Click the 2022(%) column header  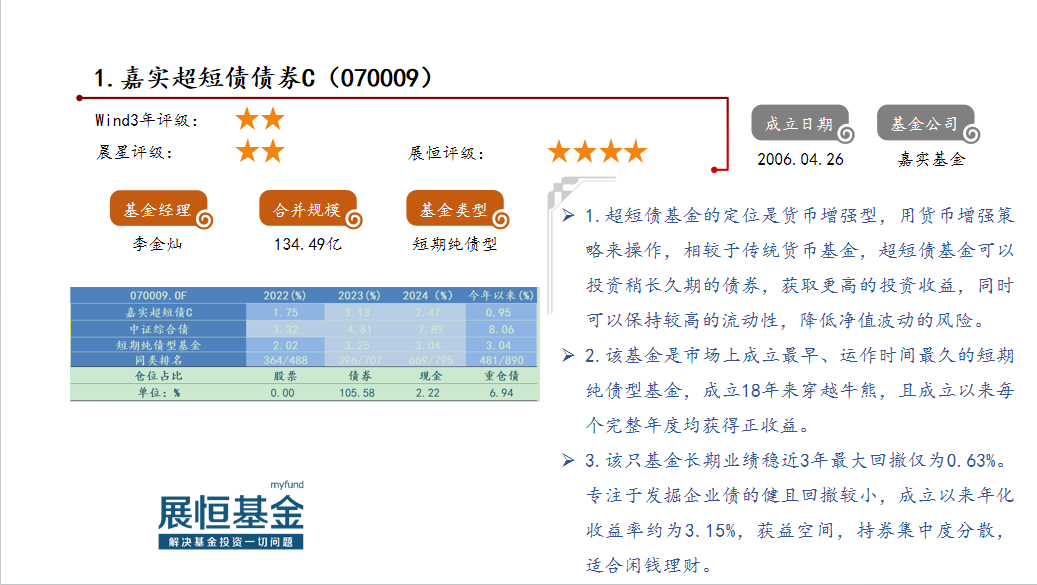click(285, 296)
